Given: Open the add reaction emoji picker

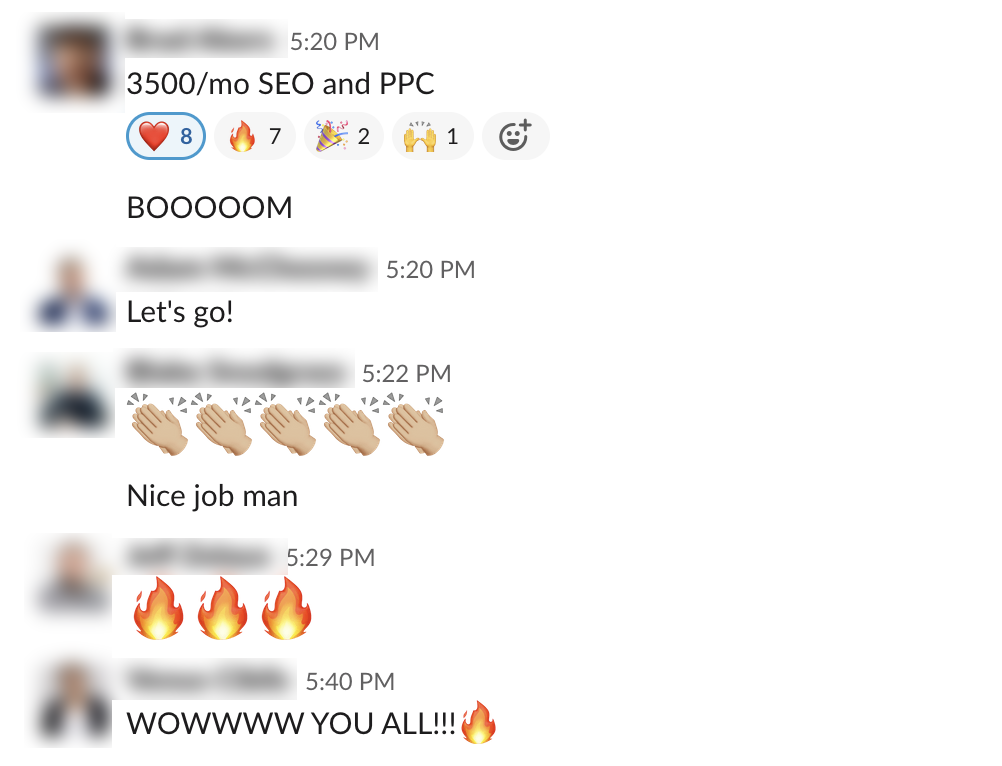Looking at the screenshot, I should 516,136.
